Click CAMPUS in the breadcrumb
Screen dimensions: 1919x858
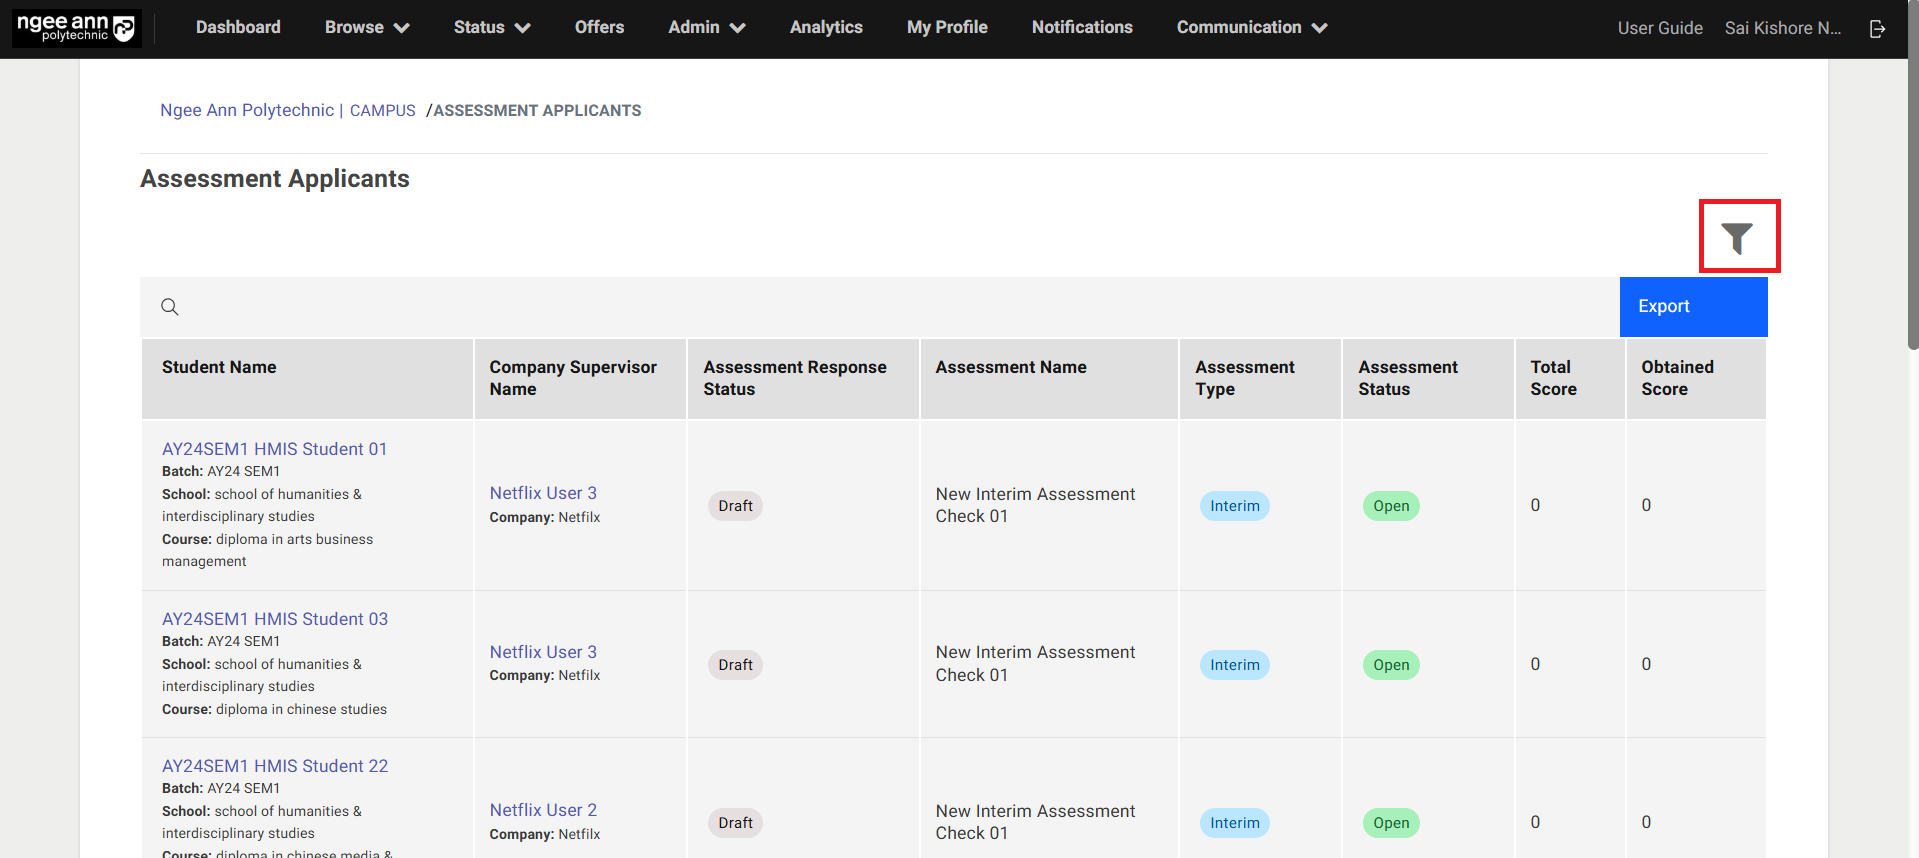382,111
